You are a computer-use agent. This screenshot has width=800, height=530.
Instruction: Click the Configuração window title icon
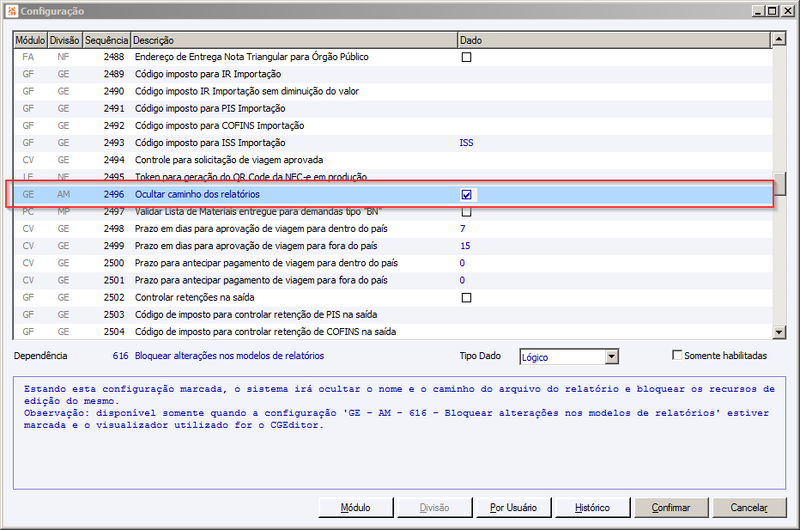tap(12, 11)
